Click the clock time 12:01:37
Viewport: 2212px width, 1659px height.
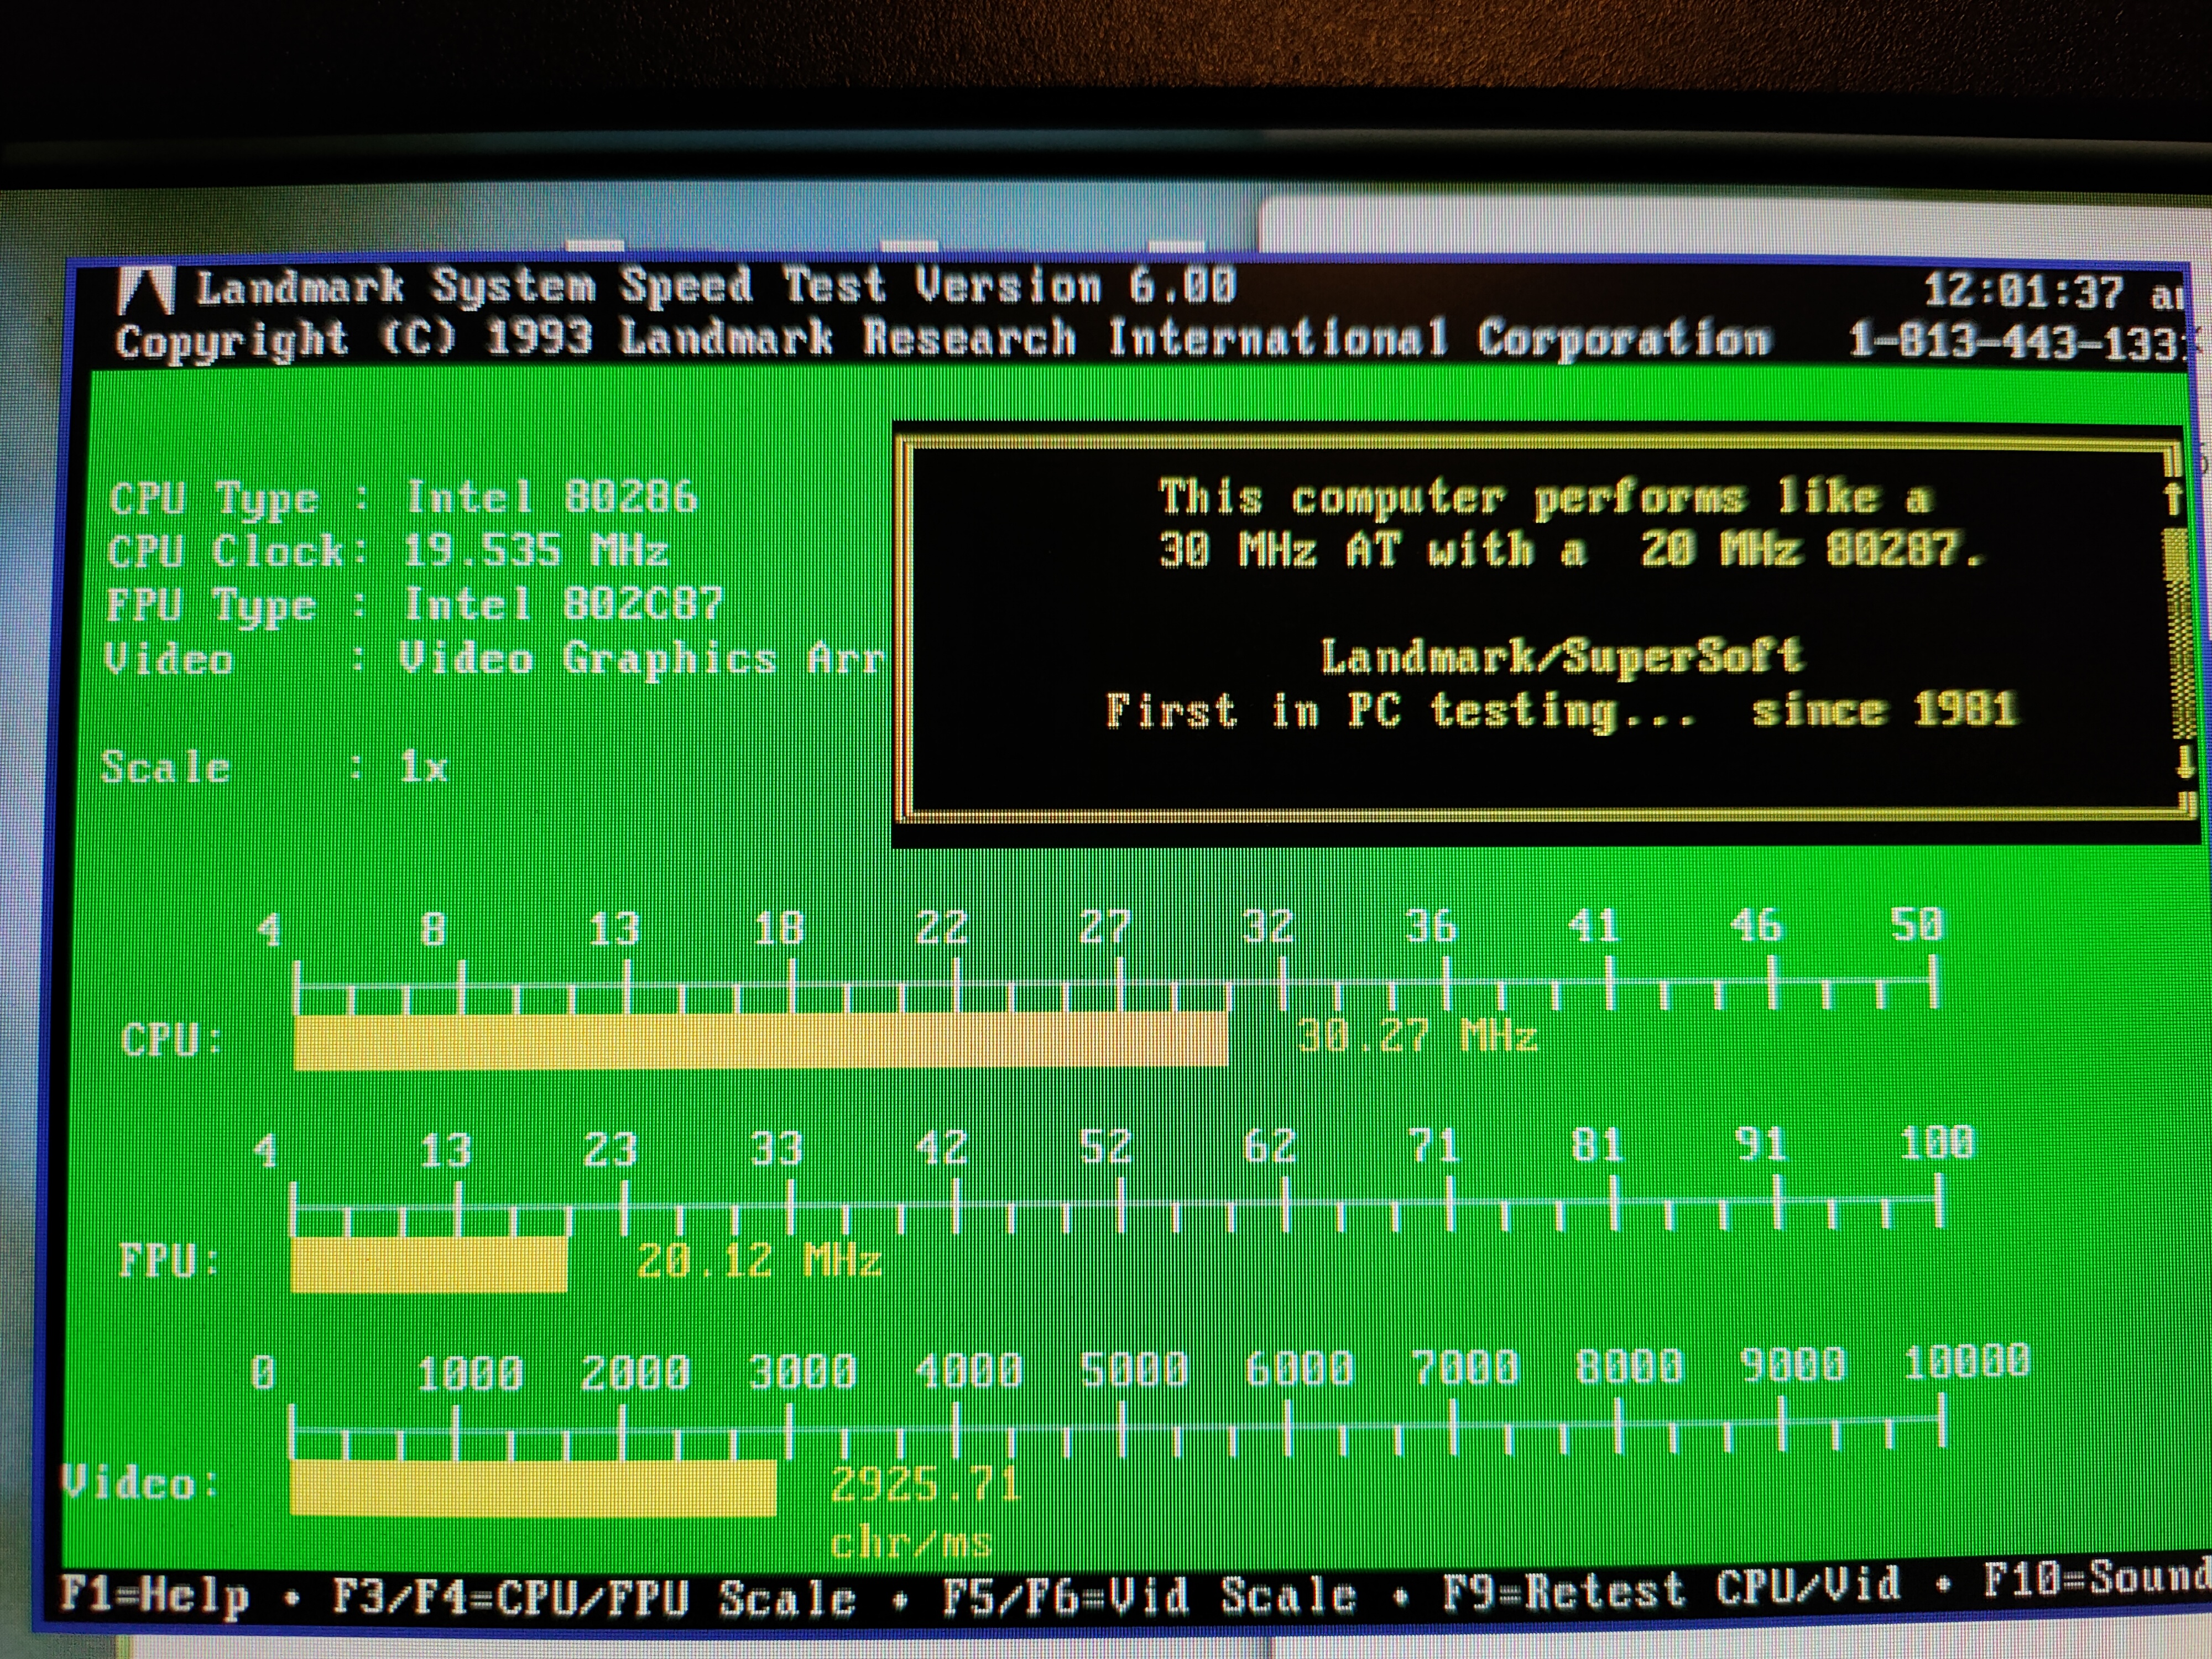coord(2023,292)
